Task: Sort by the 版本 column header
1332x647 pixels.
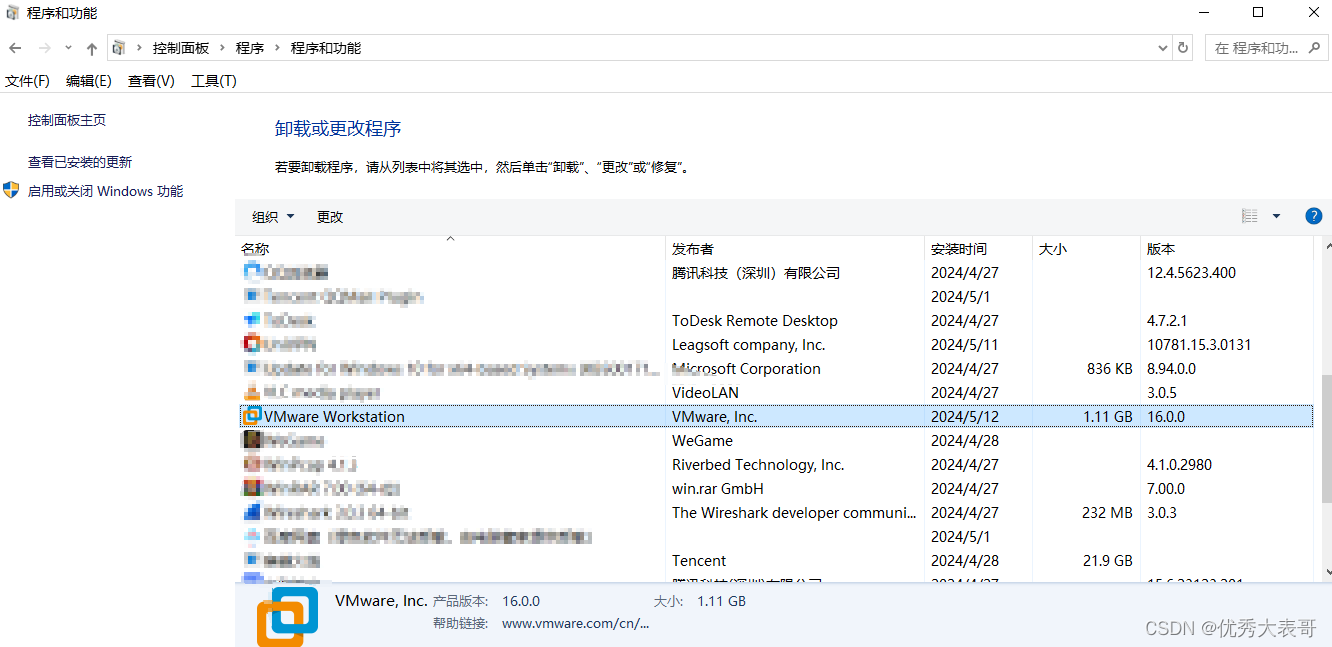Action: [x=1227, y=249]
